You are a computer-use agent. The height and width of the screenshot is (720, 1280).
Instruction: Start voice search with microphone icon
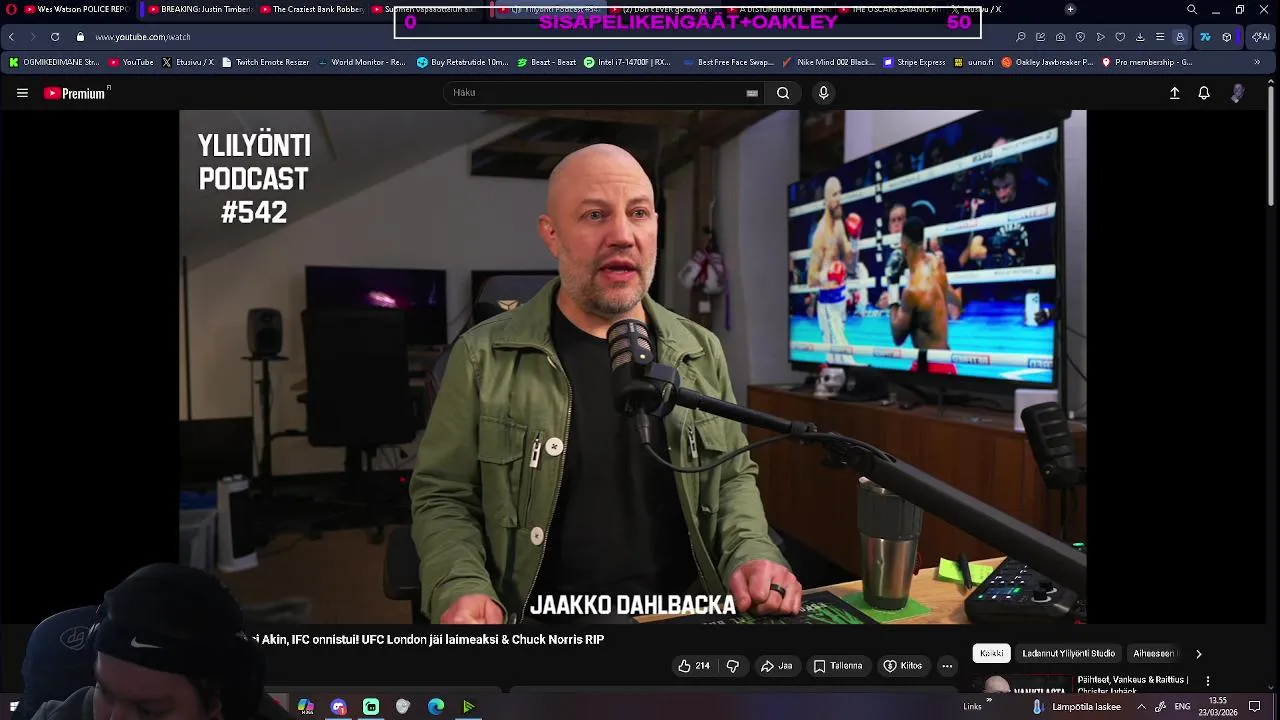pyautogui.click(x=823, y=93)
